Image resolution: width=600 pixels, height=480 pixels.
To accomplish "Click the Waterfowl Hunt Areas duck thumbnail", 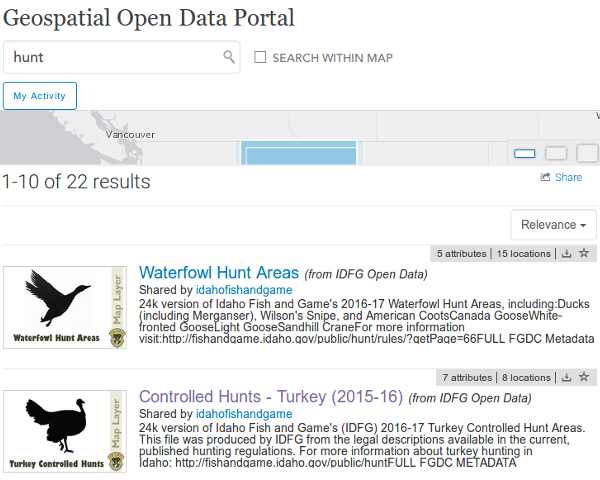I will 65,307.
